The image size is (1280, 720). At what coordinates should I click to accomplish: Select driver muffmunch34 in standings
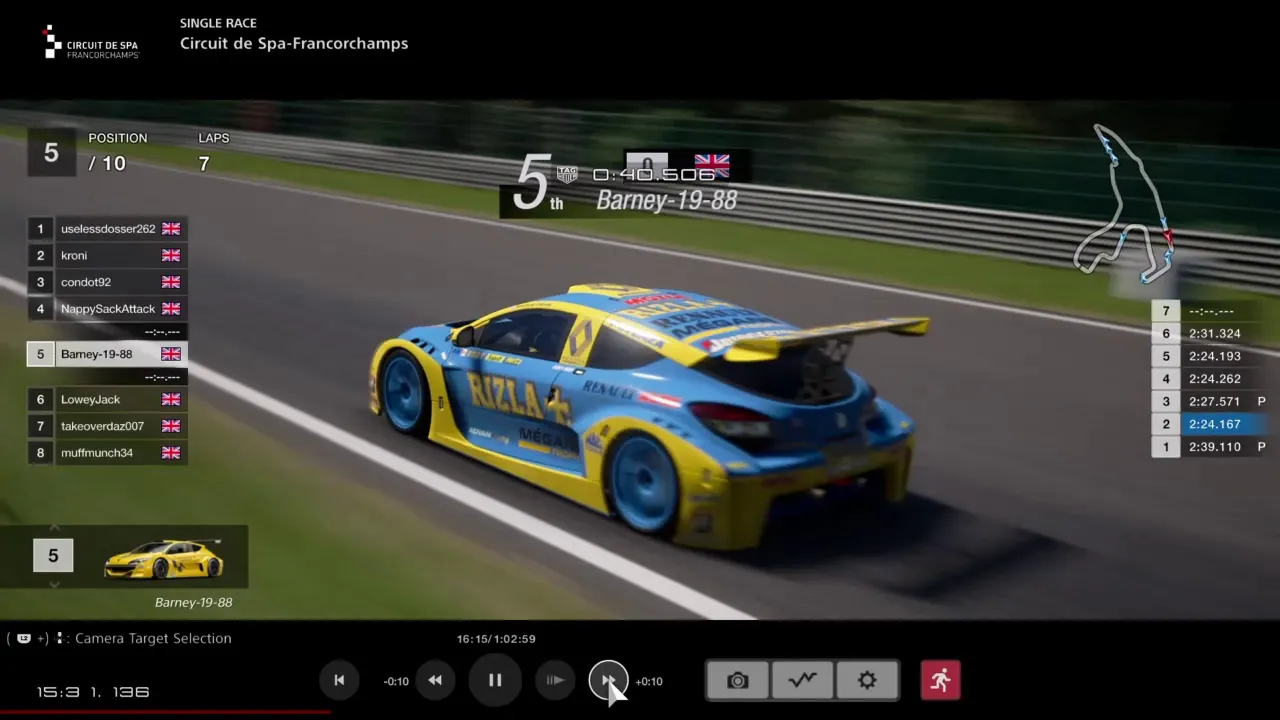pyautogui.click(x=107, y=453)
